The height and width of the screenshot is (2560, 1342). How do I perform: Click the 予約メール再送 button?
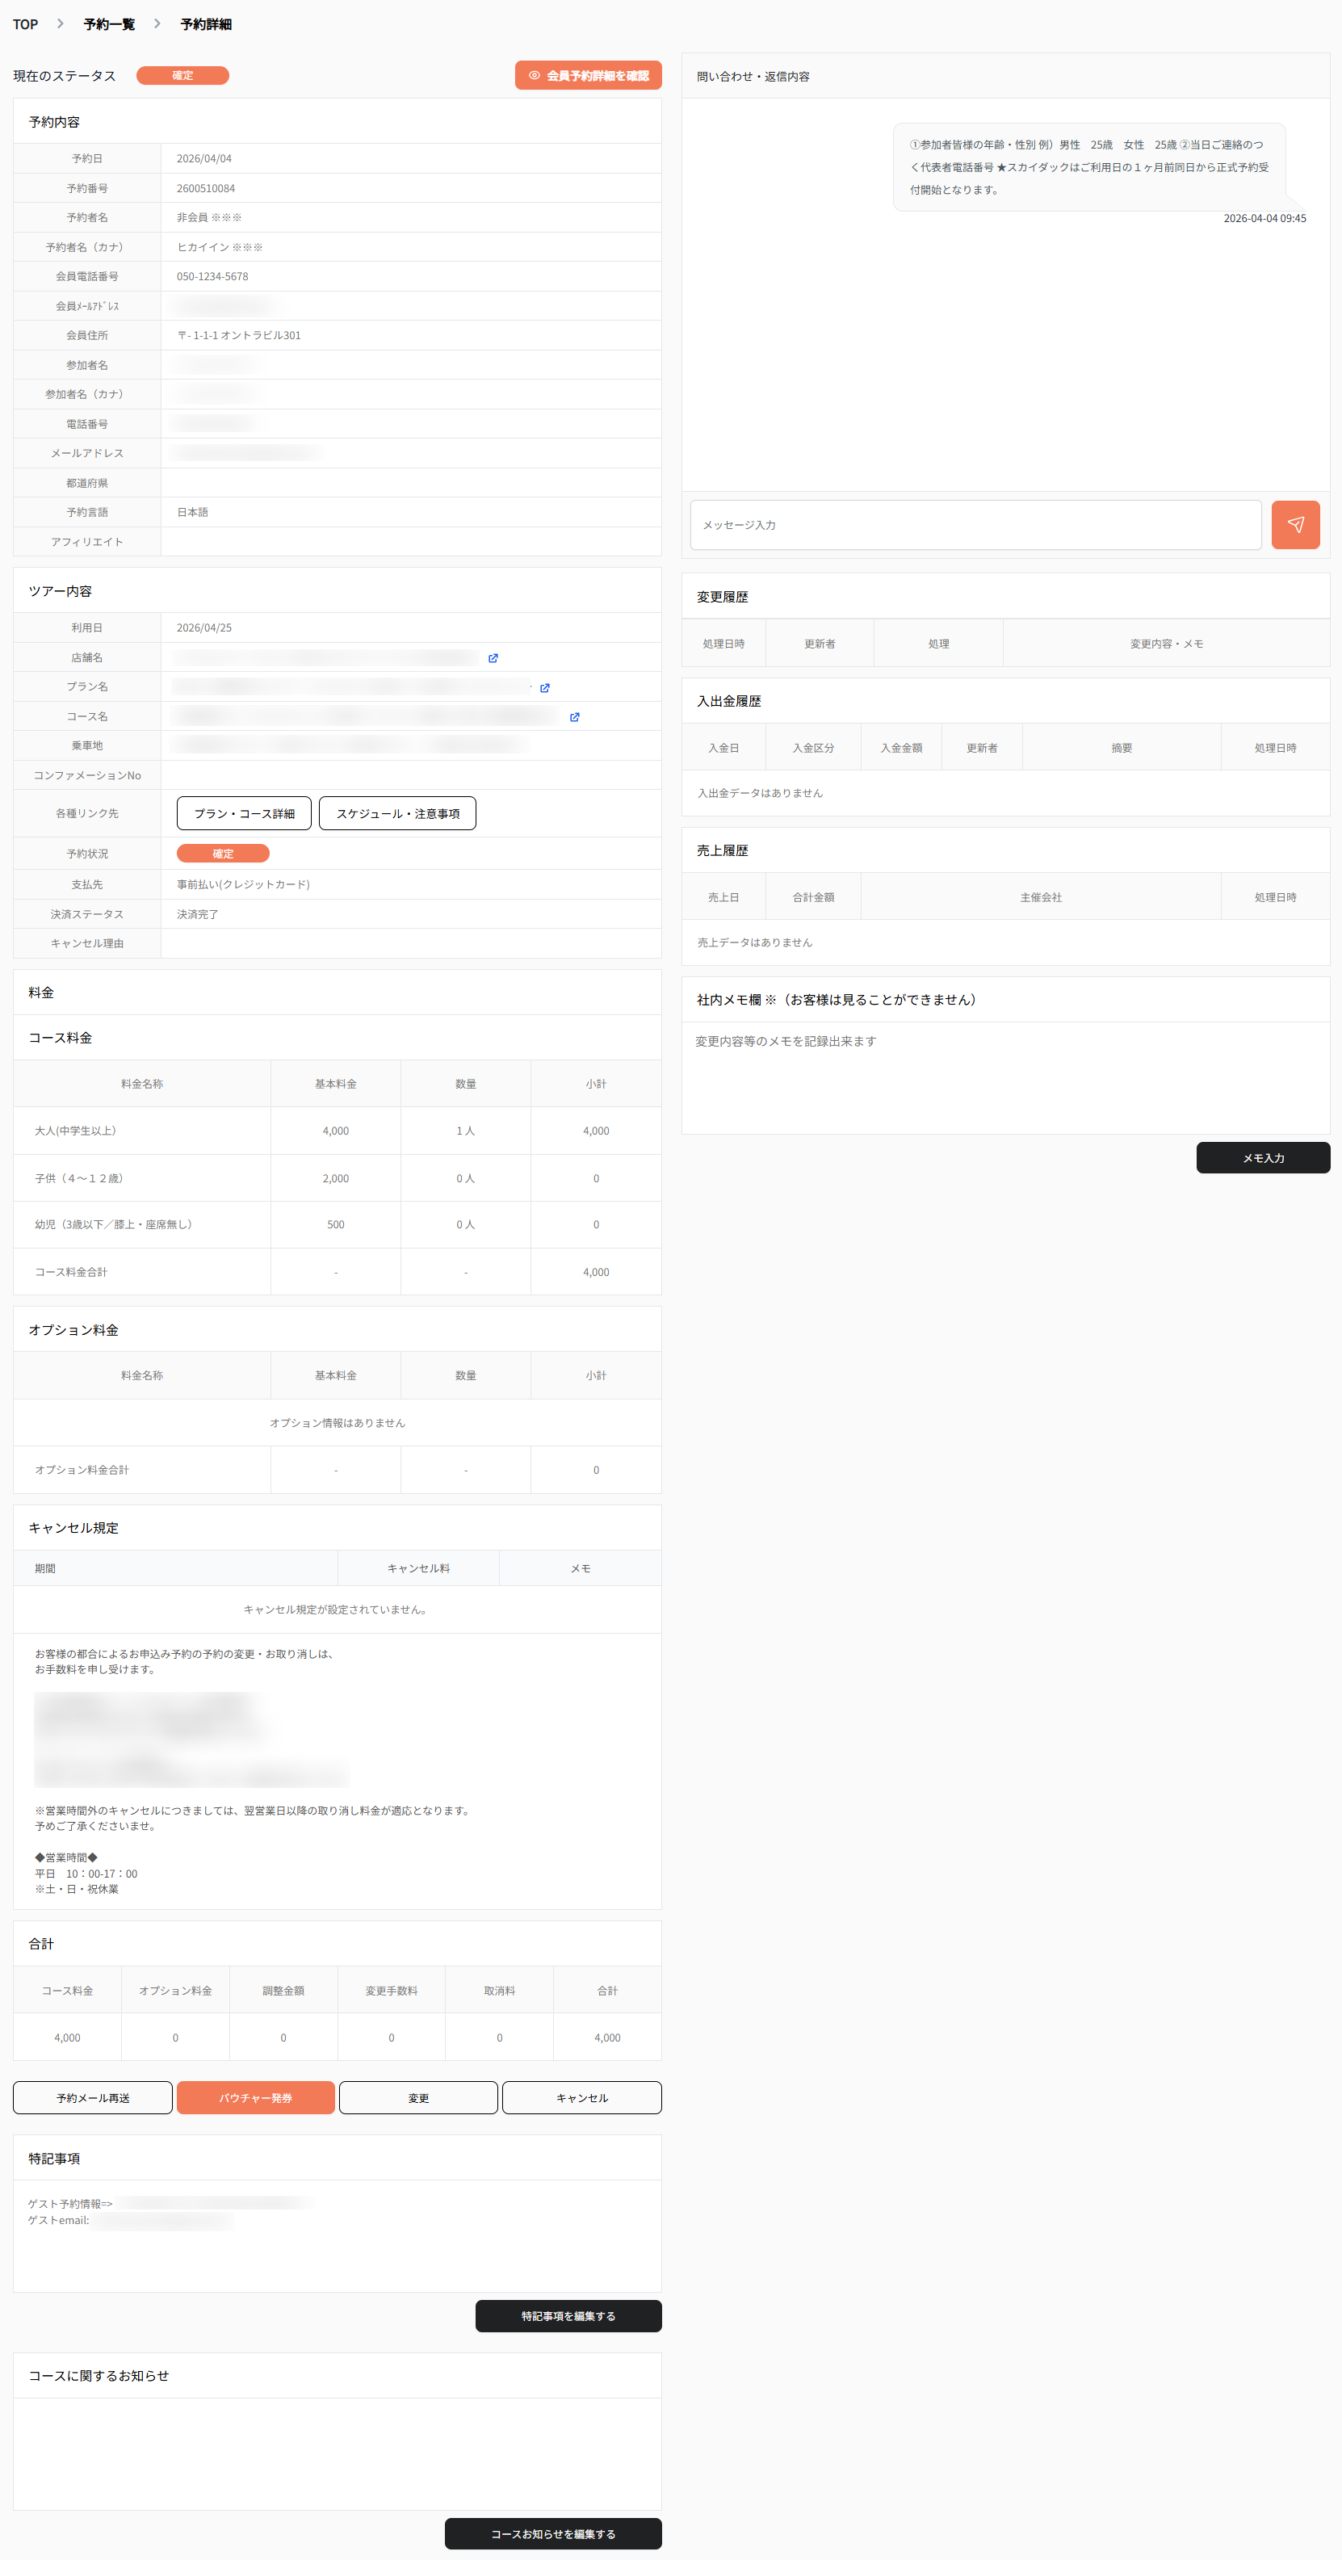93,2098
